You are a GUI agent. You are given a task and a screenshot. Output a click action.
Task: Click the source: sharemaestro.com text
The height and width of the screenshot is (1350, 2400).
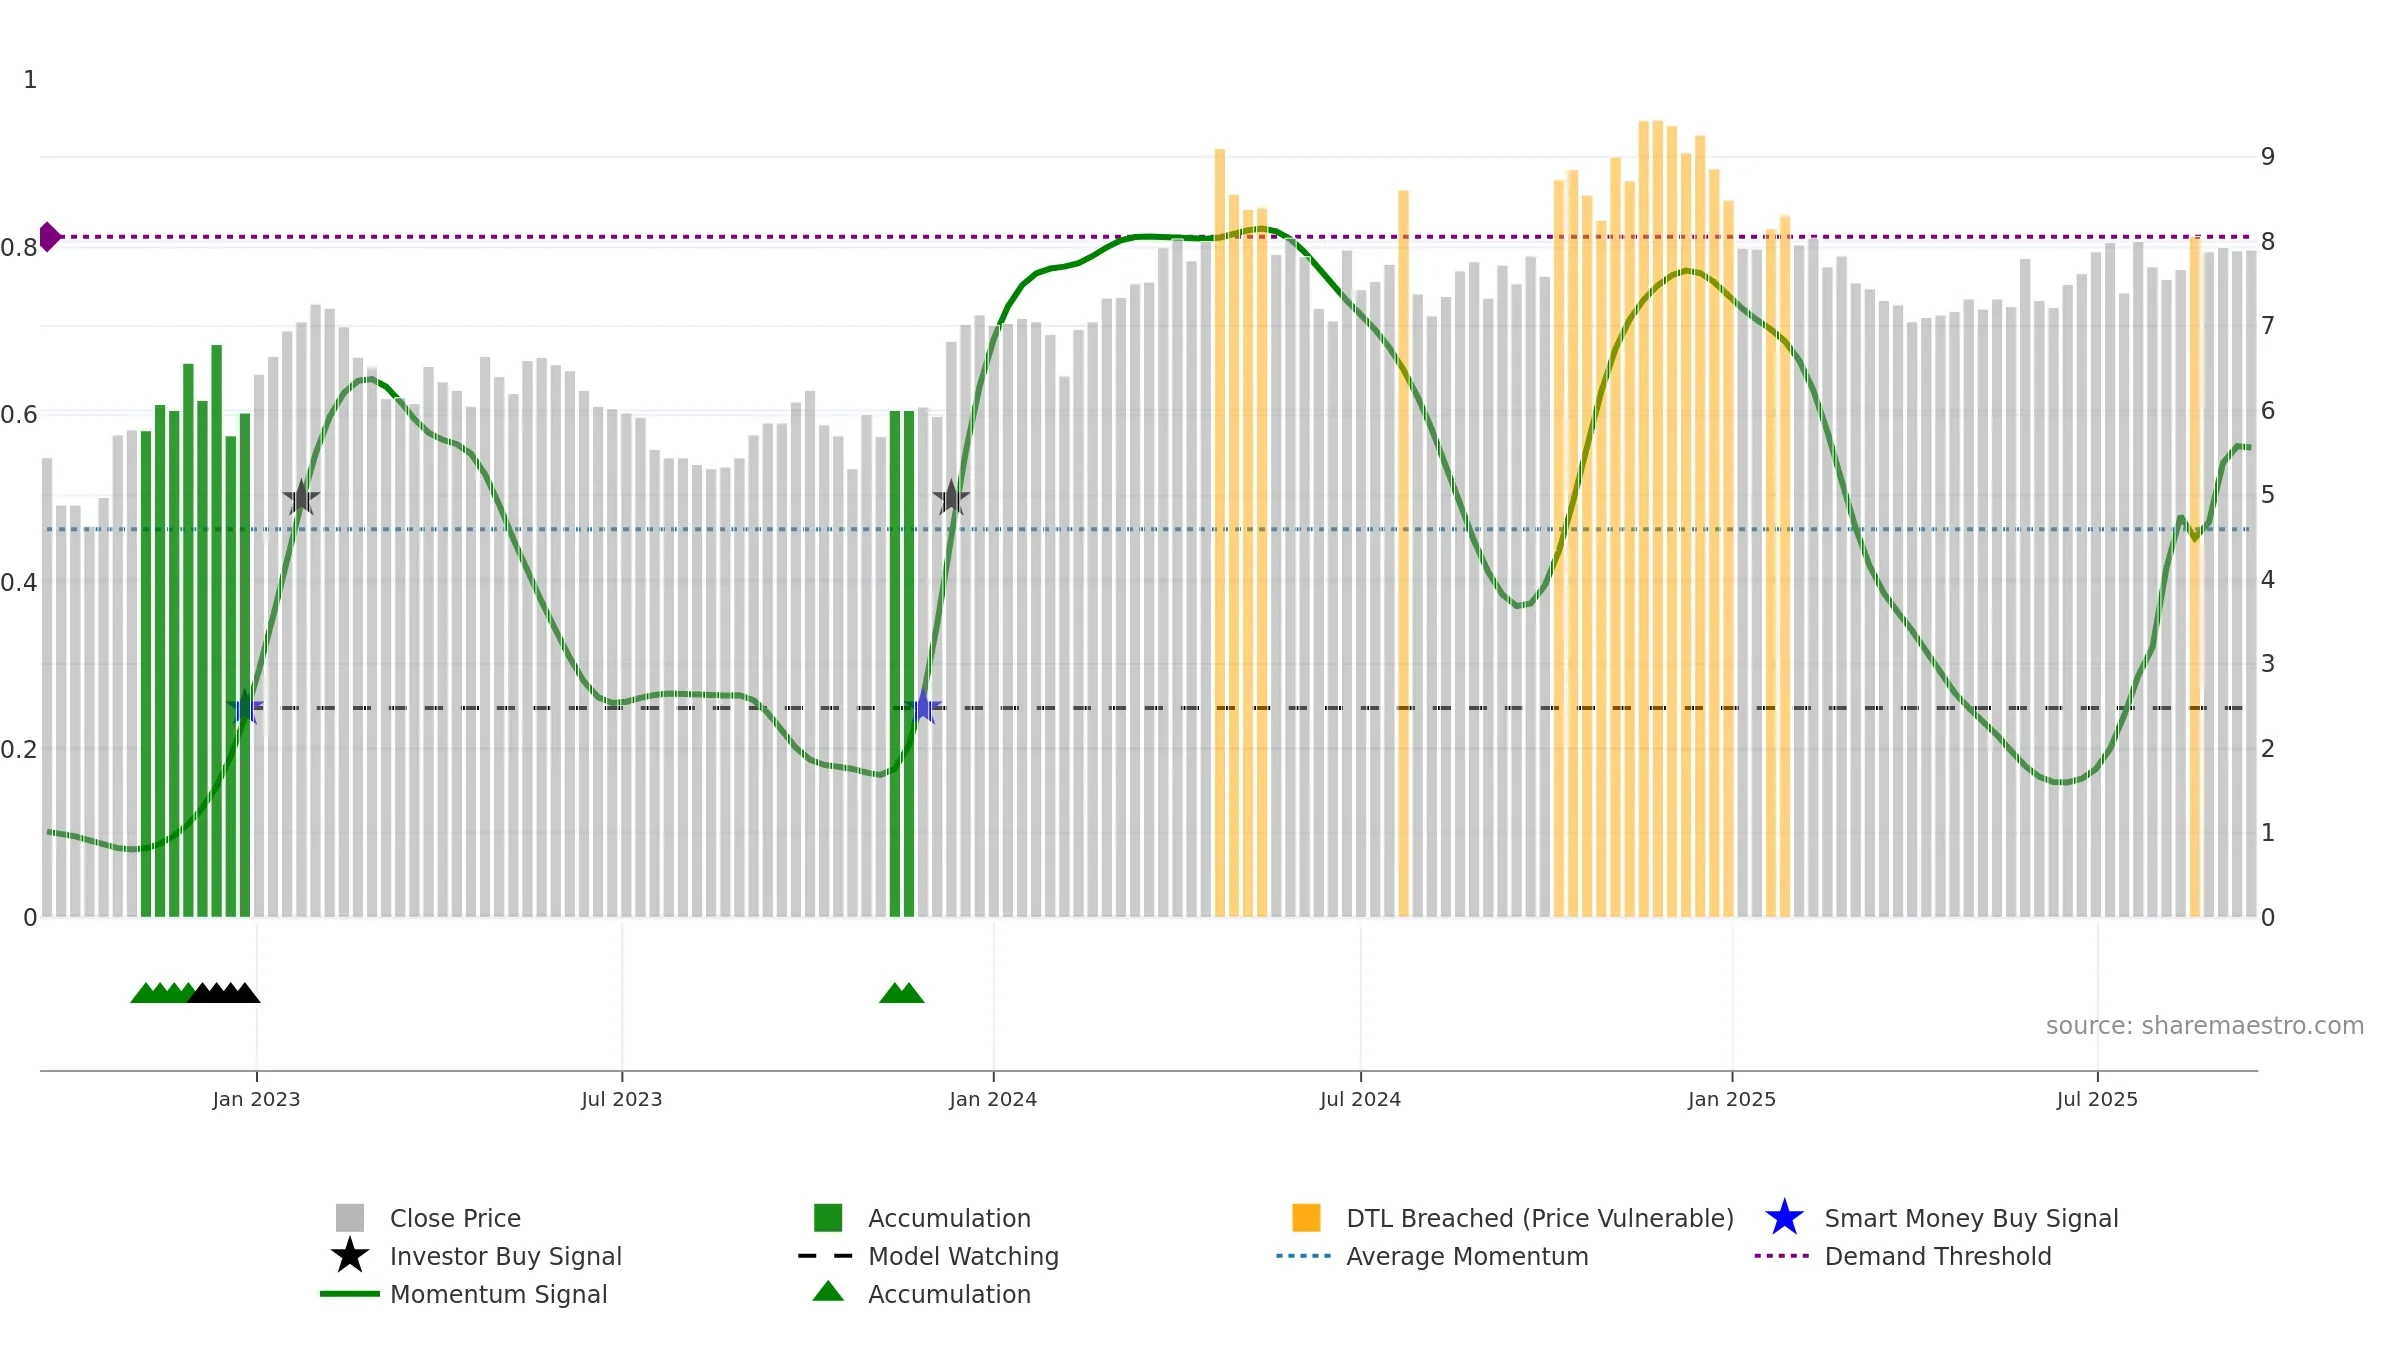[x=2205, y=1026]
